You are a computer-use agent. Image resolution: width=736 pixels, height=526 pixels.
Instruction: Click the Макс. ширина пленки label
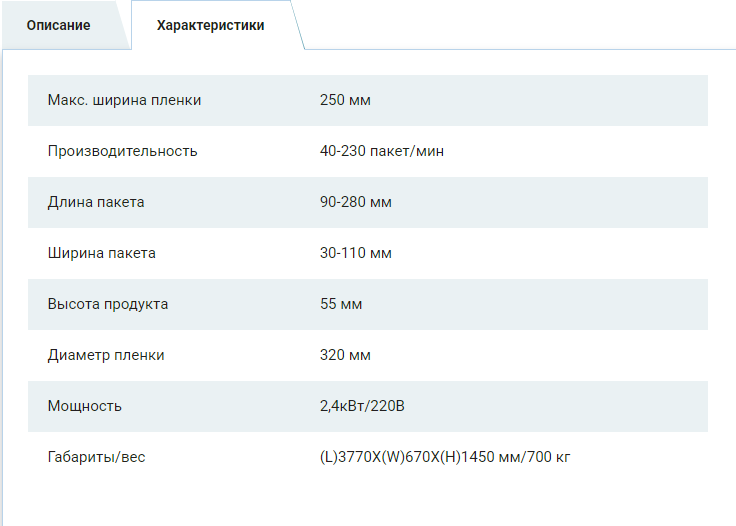tap(124, 100)
